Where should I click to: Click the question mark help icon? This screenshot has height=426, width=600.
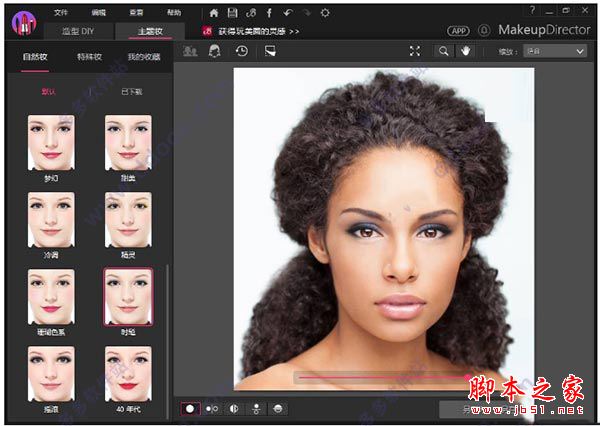tap(532, 10)
